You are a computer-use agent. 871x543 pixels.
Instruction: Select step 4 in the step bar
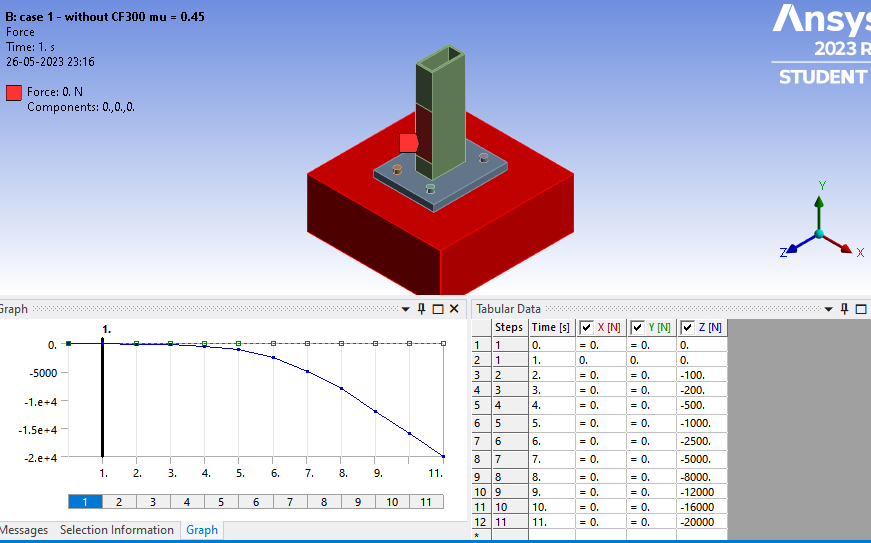click(187, 502)
